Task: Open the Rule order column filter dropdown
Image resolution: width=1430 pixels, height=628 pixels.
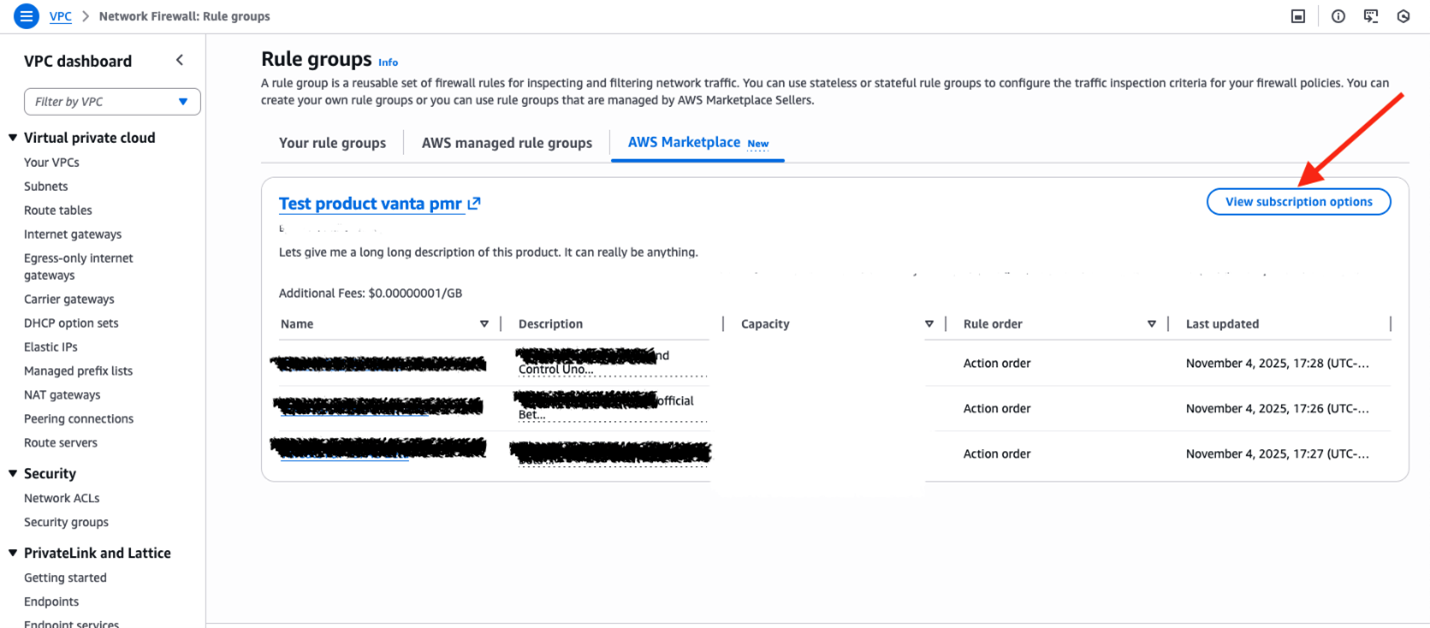Action: pos(1151,323)
